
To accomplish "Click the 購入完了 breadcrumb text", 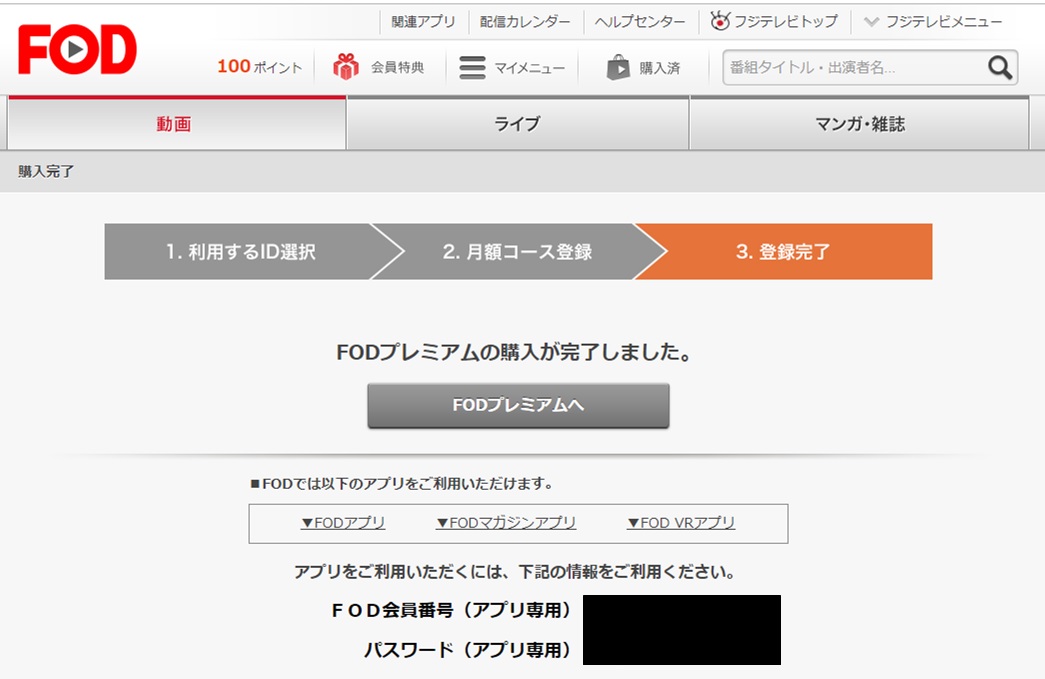I will (x=46, y=171).
